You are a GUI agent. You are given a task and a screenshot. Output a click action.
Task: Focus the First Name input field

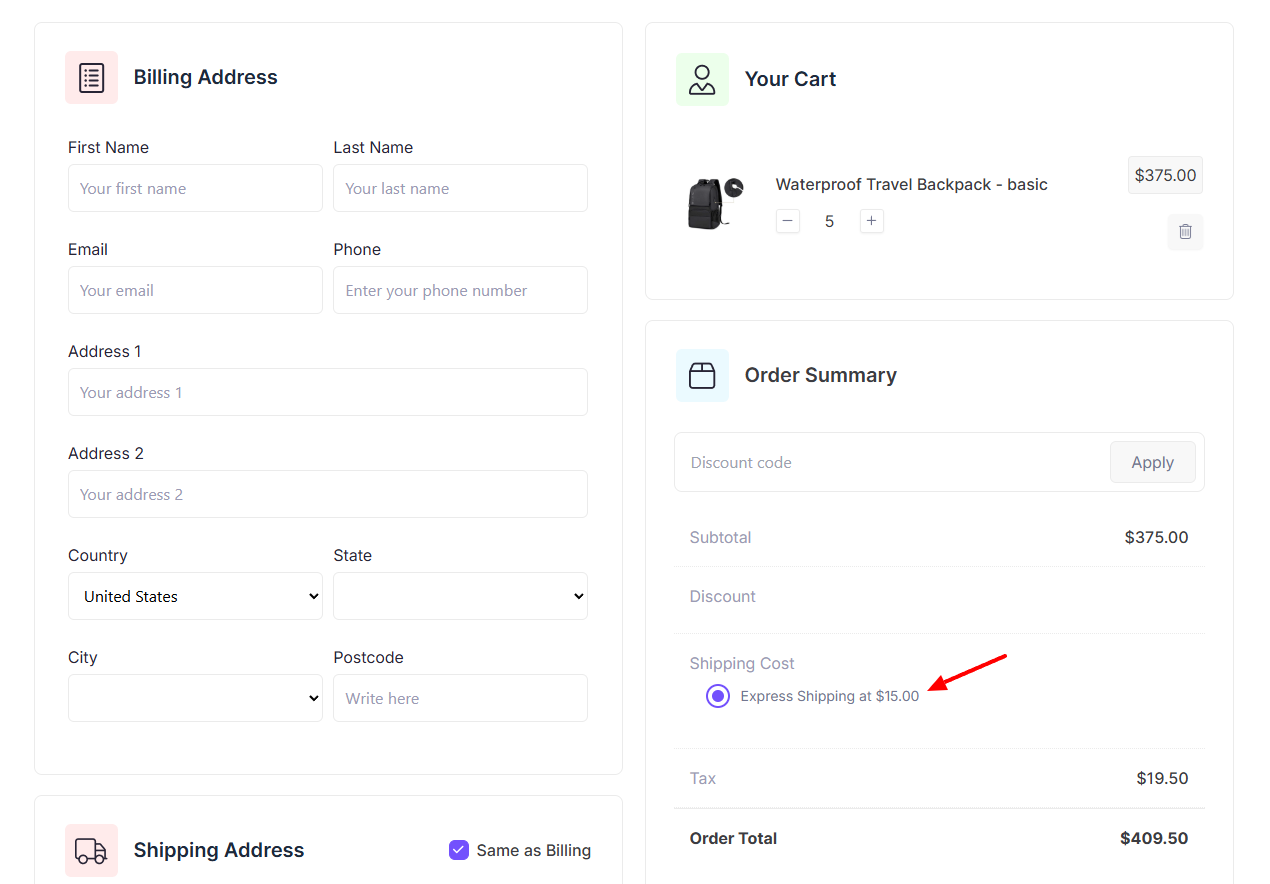point(195,188)
